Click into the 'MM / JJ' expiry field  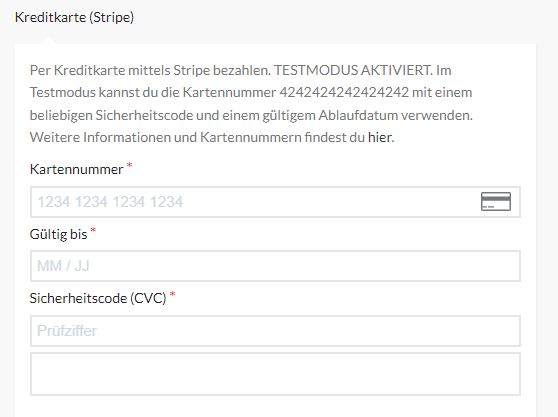(275, 266)
